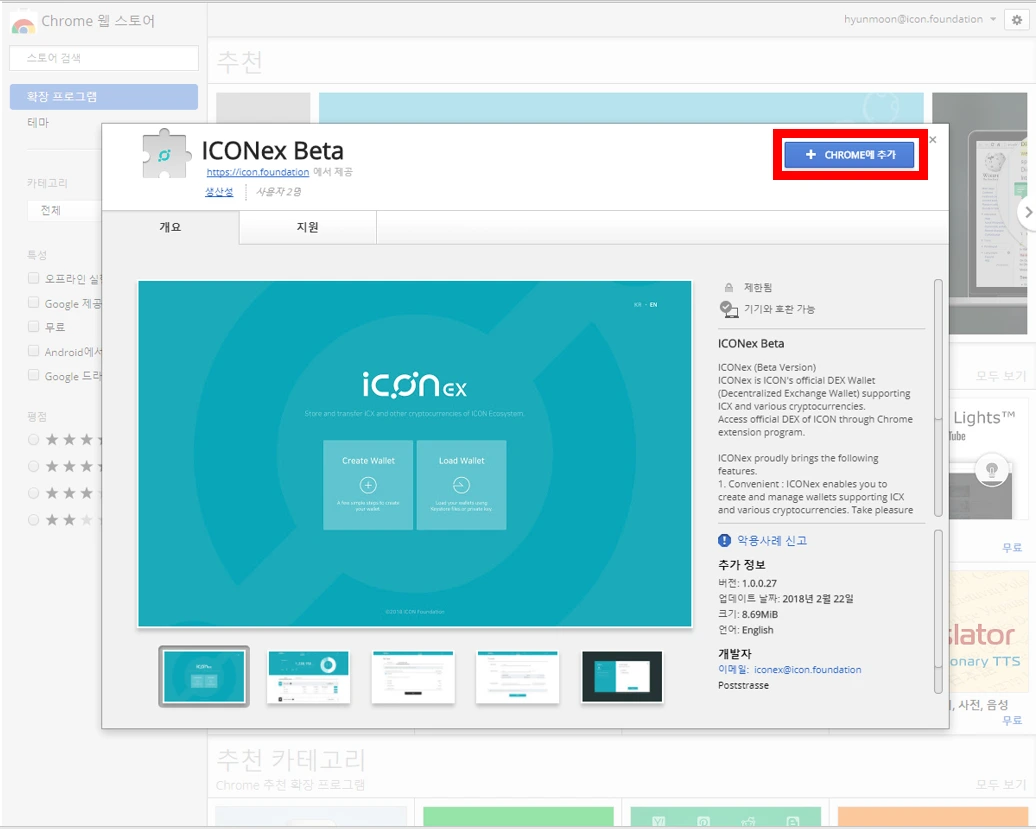This screenshot has width=1036, height=829.
Task: Open the settings gear icon
Action: (x=1017, y=20)
